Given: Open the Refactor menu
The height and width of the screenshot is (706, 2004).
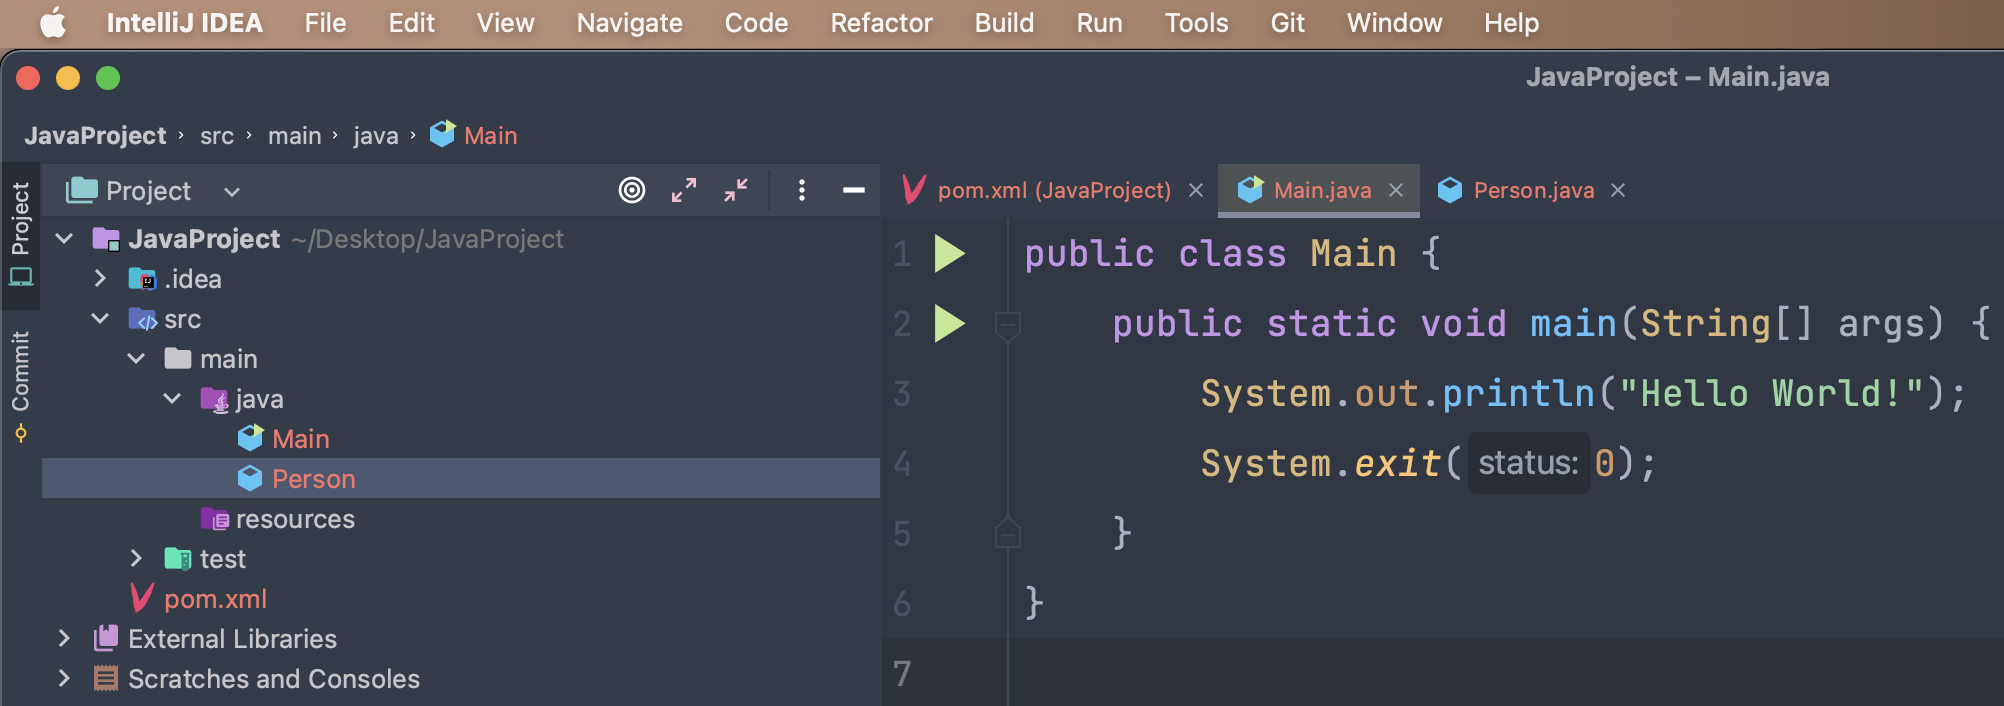Looking at the screenshot, I should click(x=881, y=22).
